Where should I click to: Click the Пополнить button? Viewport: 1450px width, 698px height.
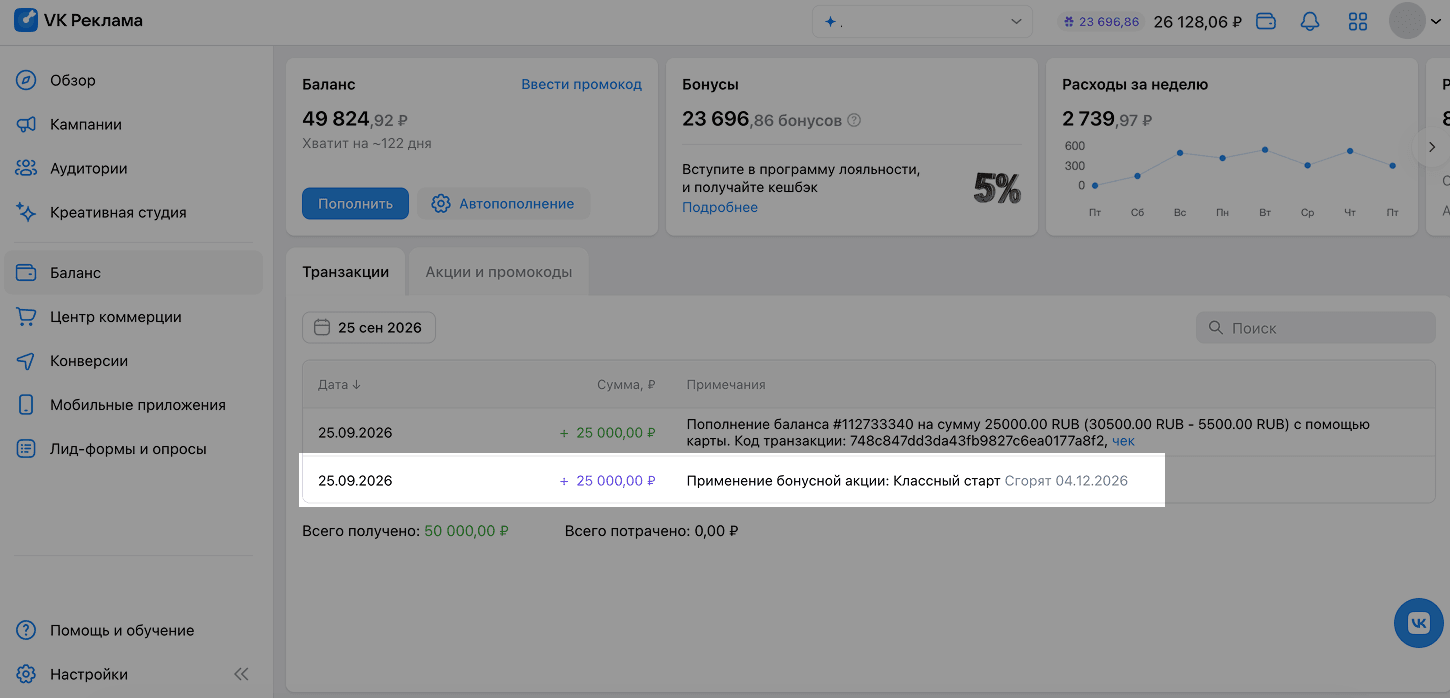click(355, 204)
